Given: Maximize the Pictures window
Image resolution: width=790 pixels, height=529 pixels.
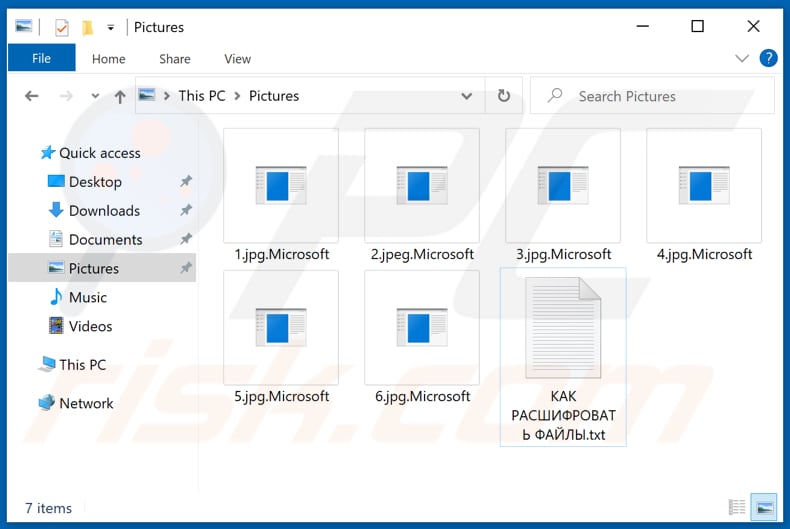Looking at the screenshot, I should (x=697, y=26).
